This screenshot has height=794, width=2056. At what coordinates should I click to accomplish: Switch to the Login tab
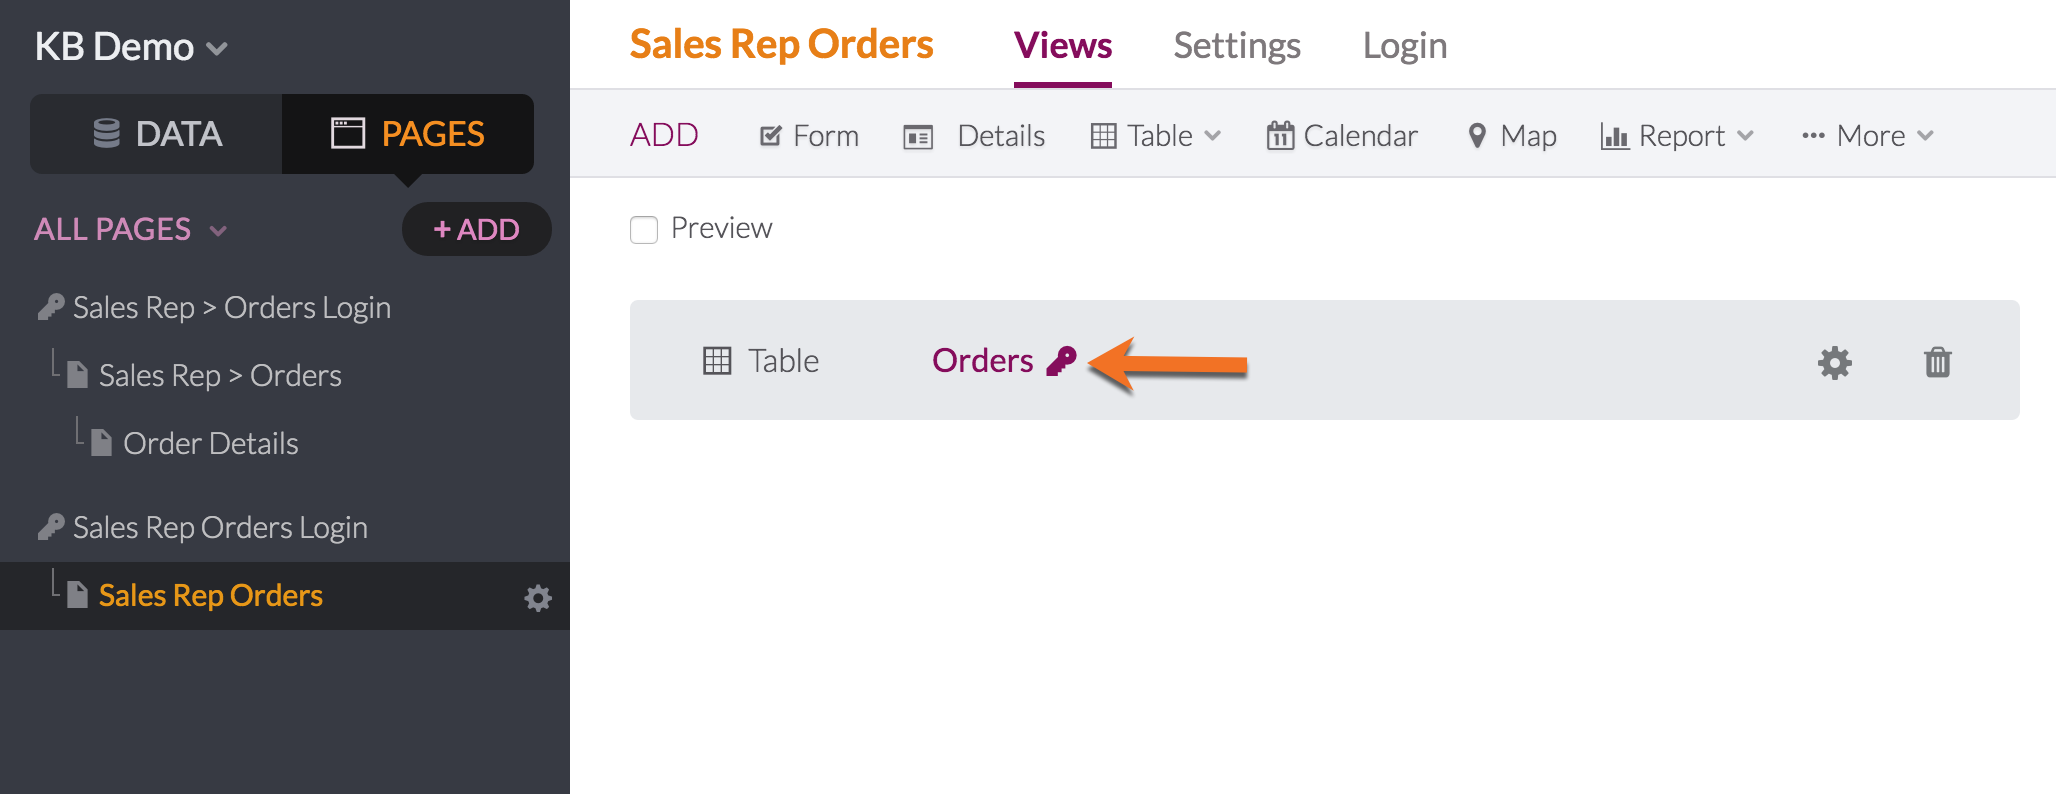click(x=1405, y=46)
